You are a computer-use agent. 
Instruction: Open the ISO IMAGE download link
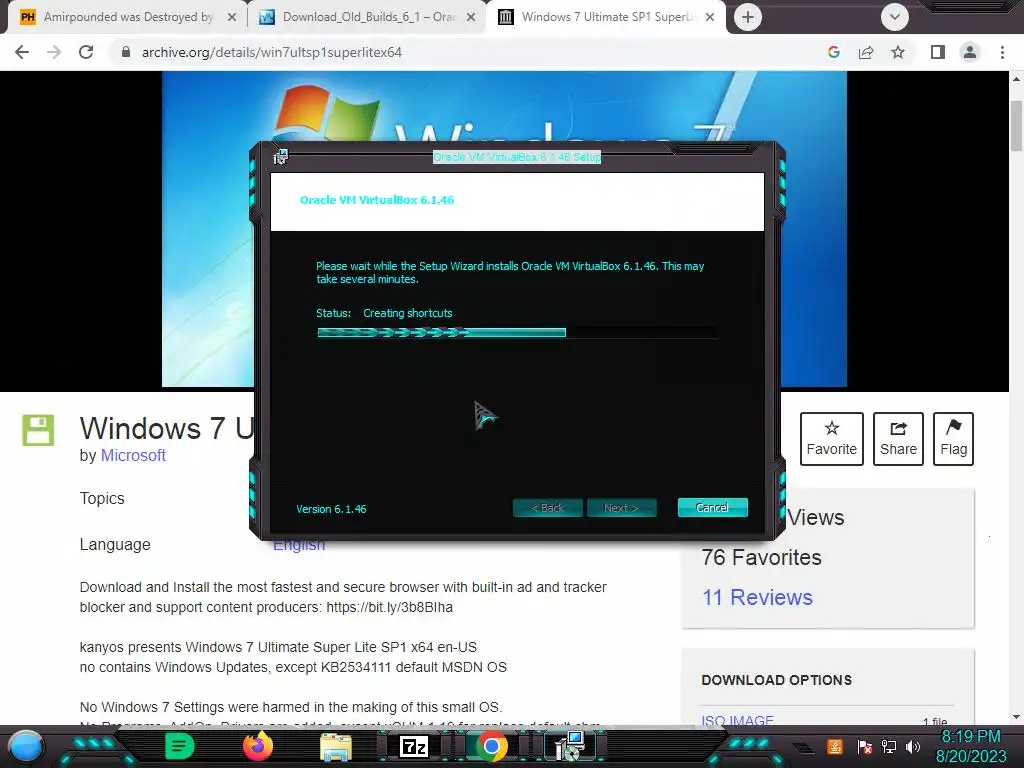click(x=737, y=721)
